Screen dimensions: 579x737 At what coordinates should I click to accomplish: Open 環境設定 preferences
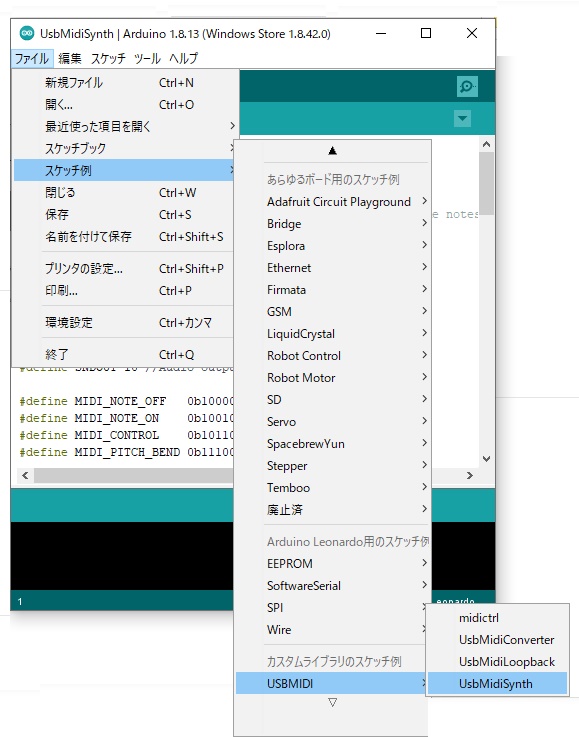point(124,322)
